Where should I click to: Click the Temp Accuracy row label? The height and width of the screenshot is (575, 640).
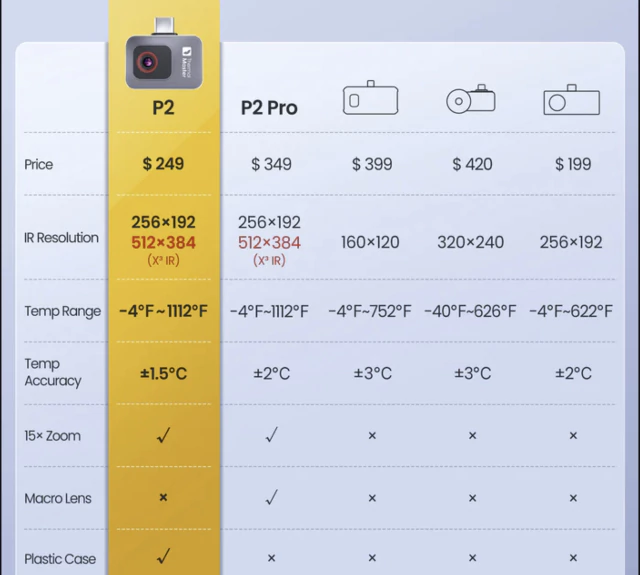[x=53, y=372]
